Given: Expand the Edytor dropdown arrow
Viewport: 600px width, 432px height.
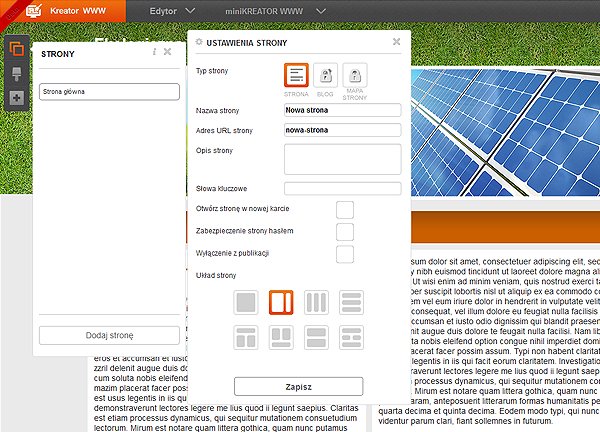Looking at the screenshot, I should pyautogui.click(x=190, y=11).
